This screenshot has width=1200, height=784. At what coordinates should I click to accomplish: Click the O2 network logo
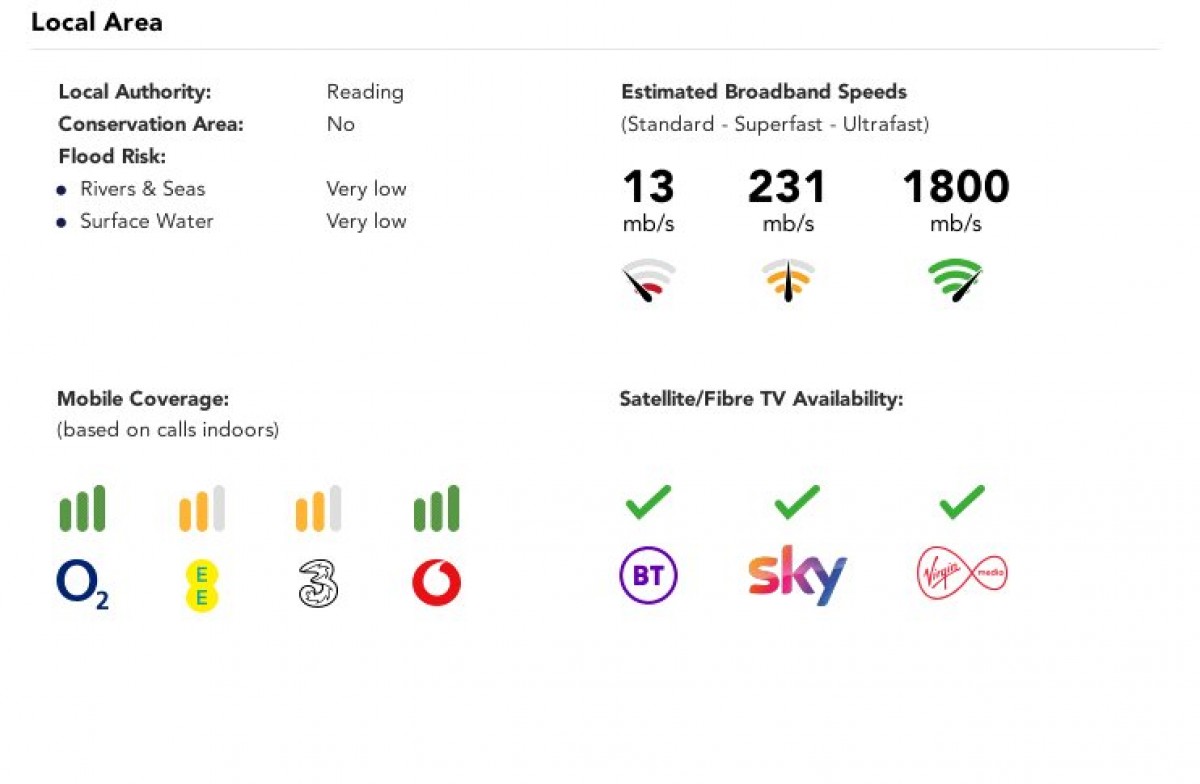point(82,585)
